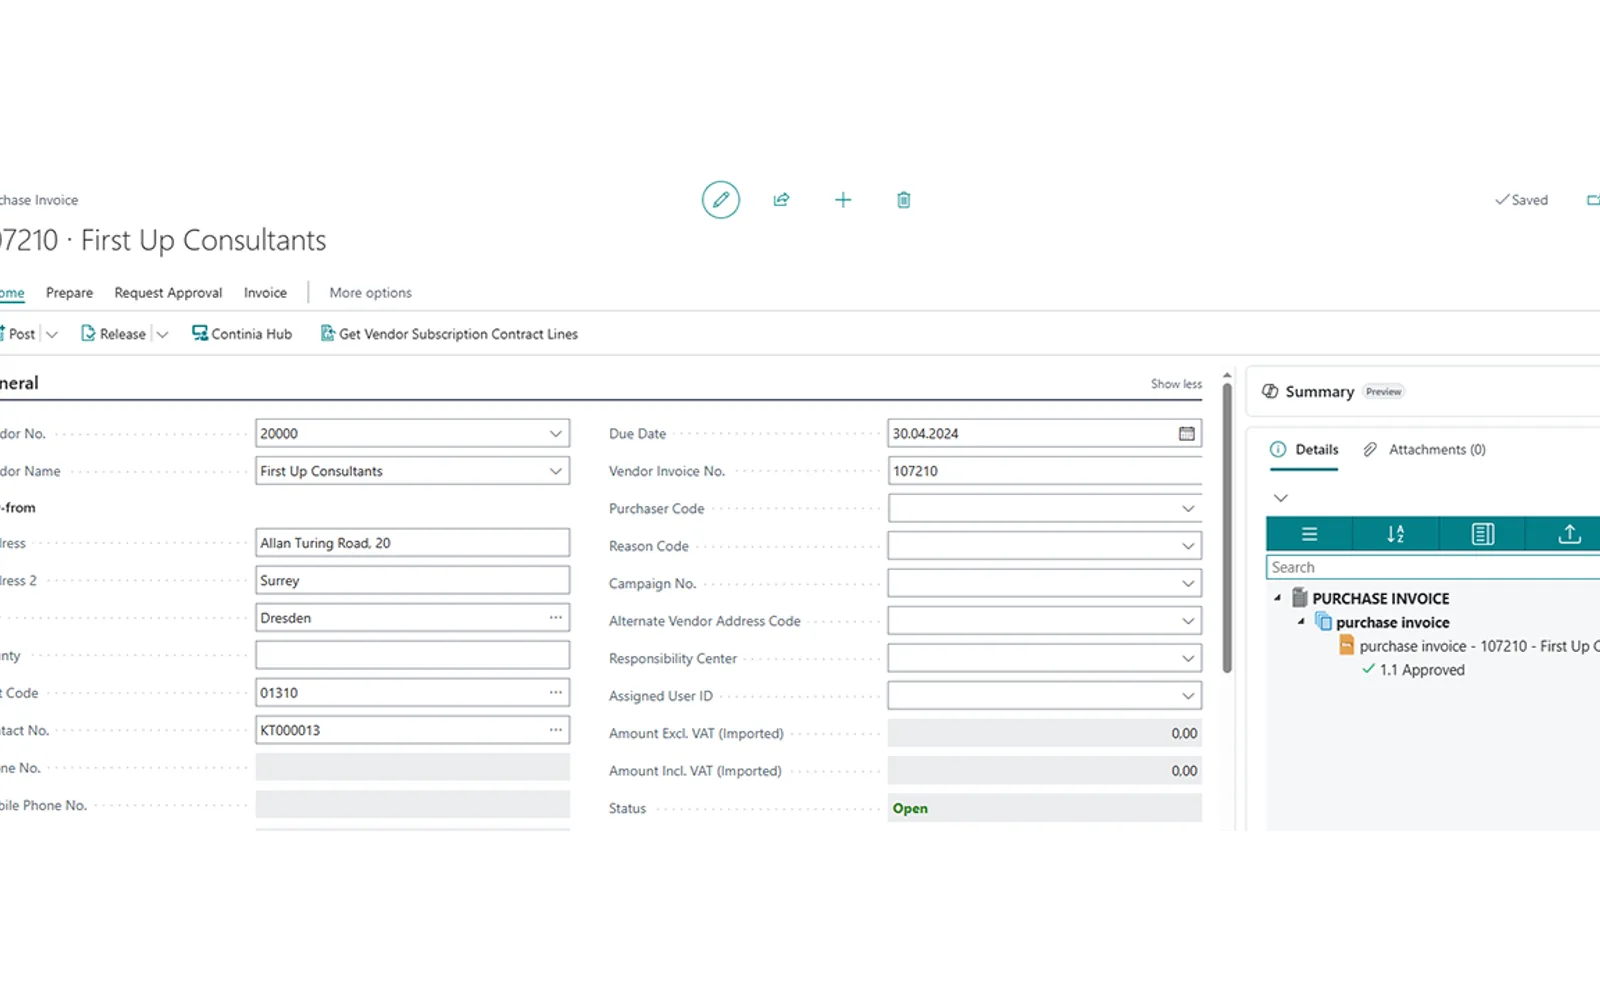Collapse chevron below Details tab
1600x1000 pixels.
pos(1280,498)
